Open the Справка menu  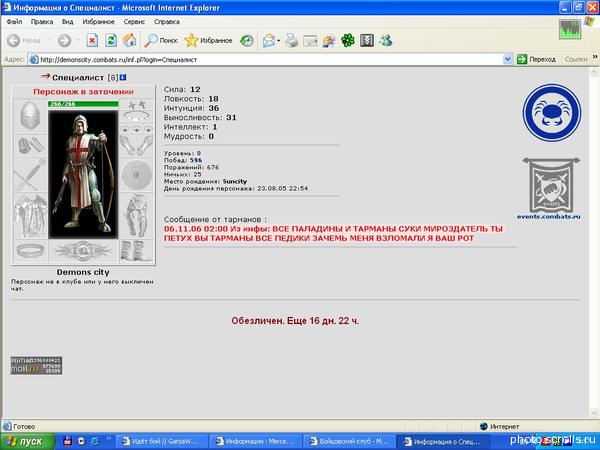[167, 22]
